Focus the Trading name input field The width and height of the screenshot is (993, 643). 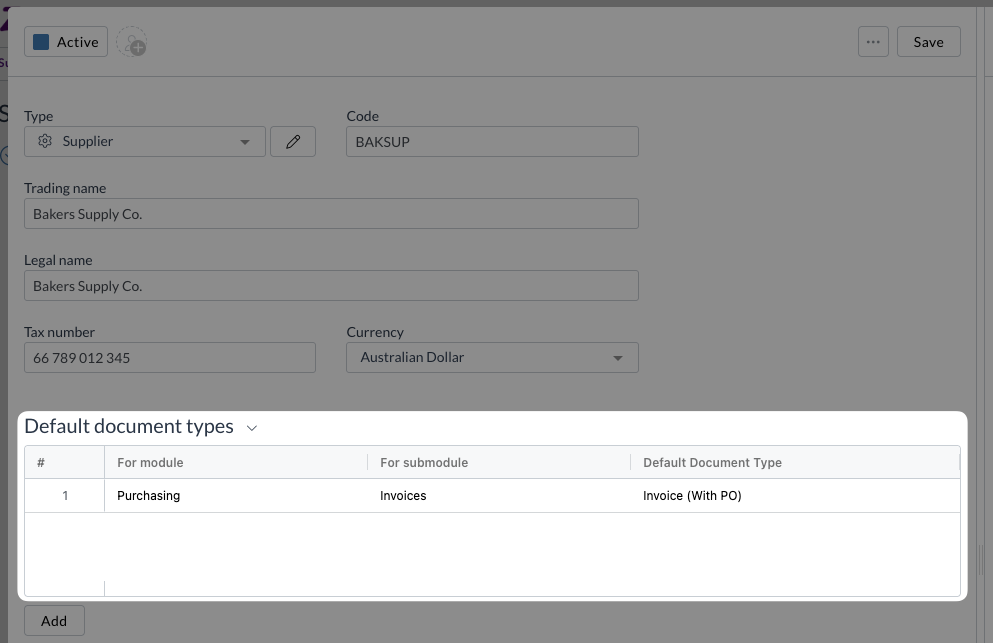point(330,214)
